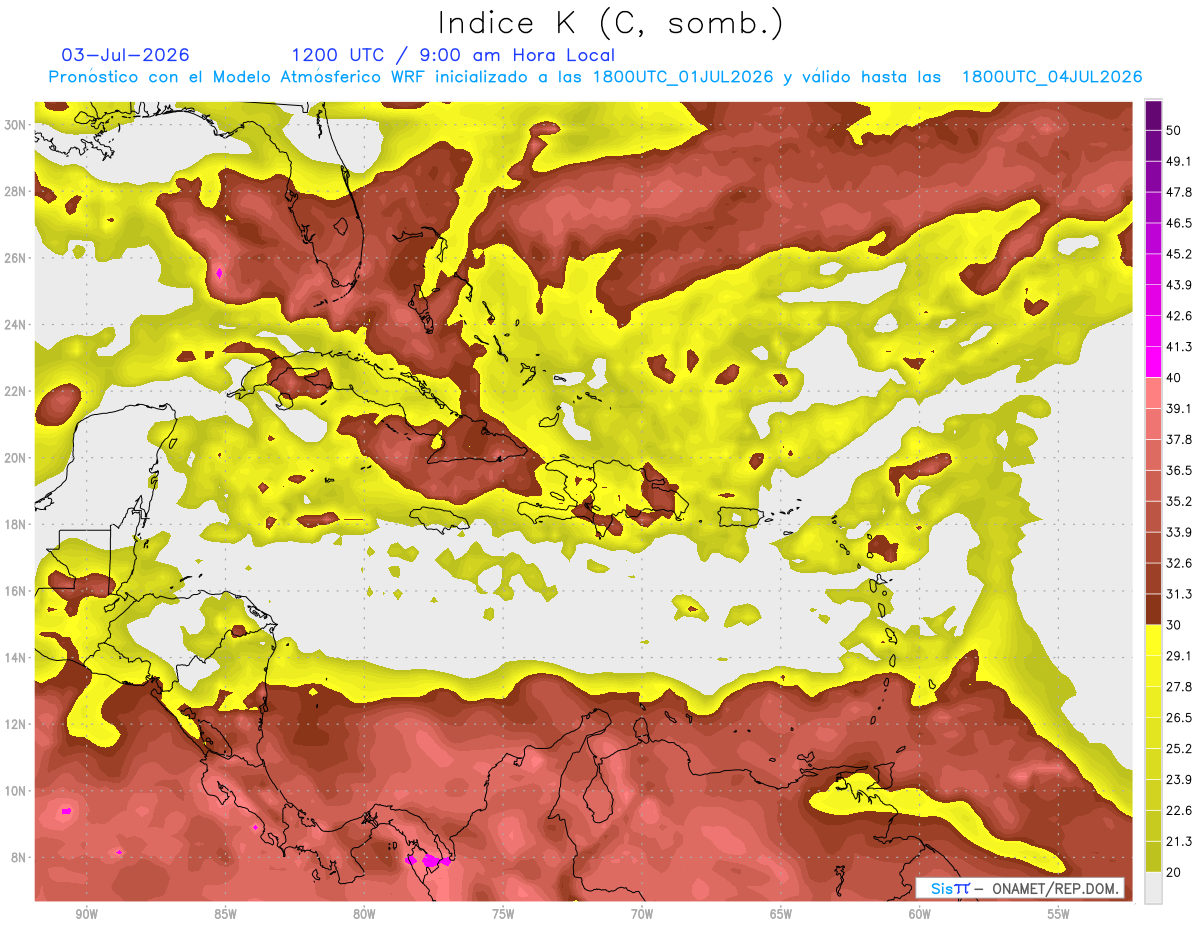The image size is (1200, 927).
Task: Click the colorbar value 42.6
Action: [x=1179, y=316]
